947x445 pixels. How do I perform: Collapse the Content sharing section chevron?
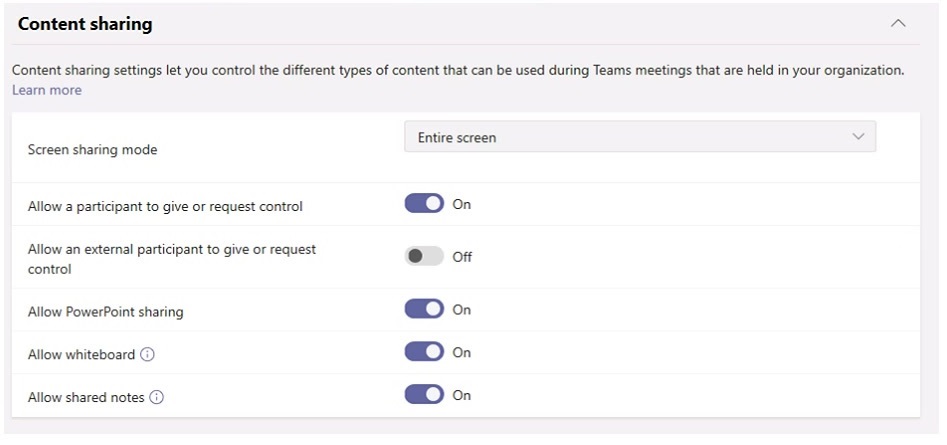pyautogui.click(x=898, y=24)
